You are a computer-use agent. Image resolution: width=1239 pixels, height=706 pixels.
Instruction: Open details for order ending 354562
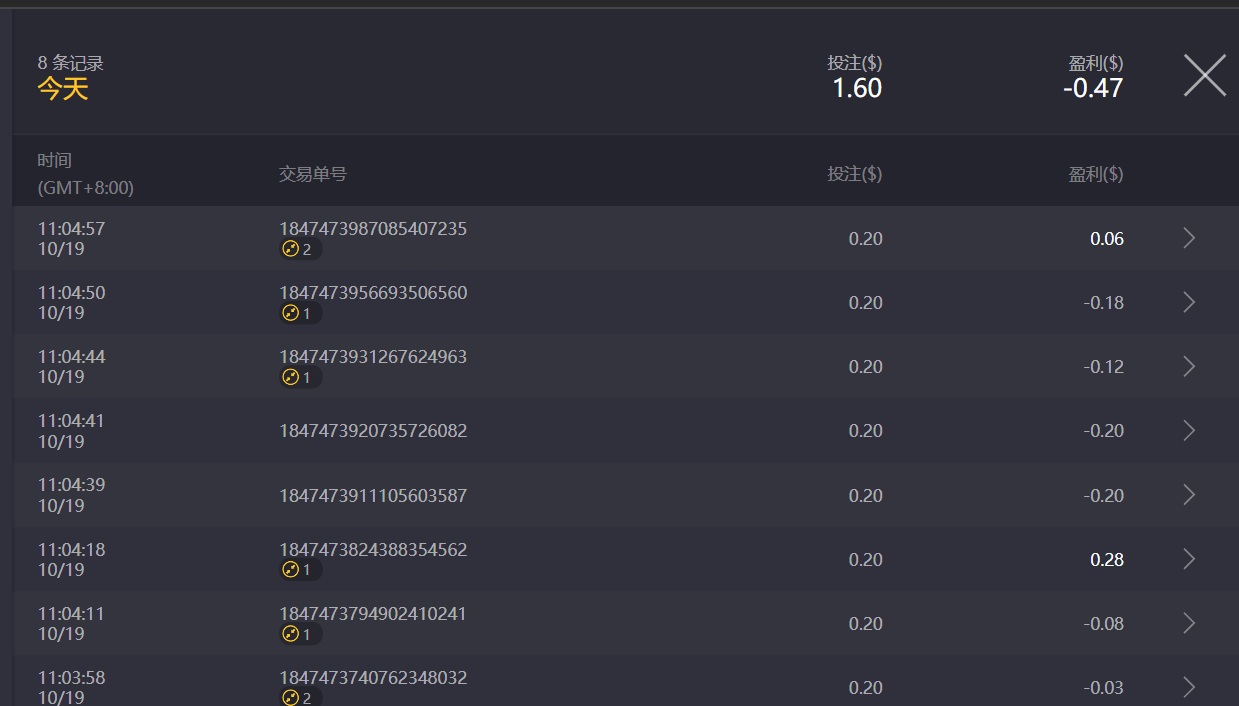1188,559
